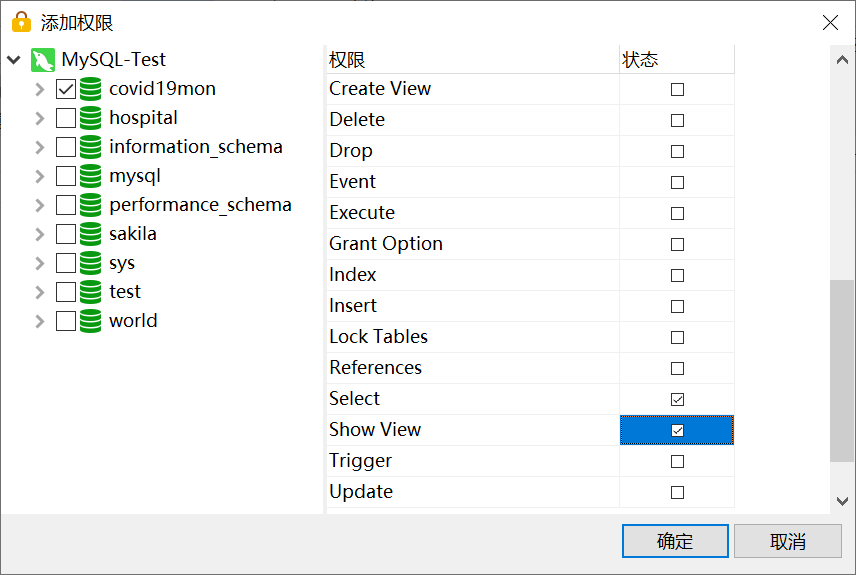Click the MySQL-Test connection icon
Screen dimensions: 856x575
point(43,60)
